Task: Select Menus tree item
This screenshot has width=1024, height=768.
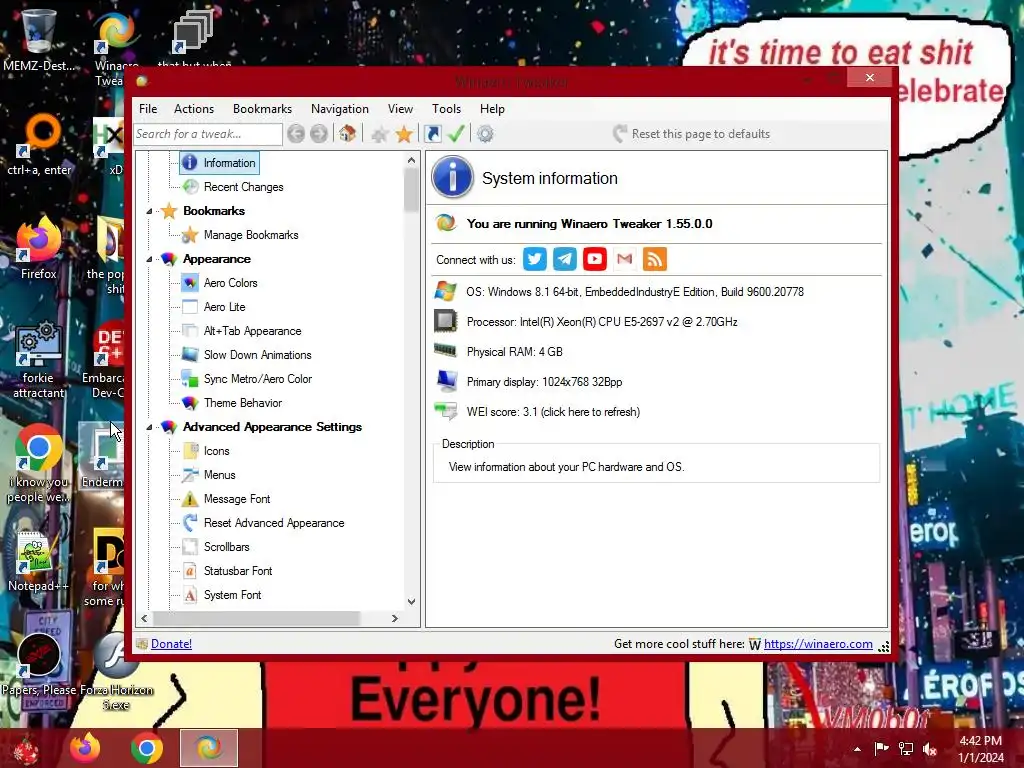Action: pyautogui.click(x=219, y=475)
